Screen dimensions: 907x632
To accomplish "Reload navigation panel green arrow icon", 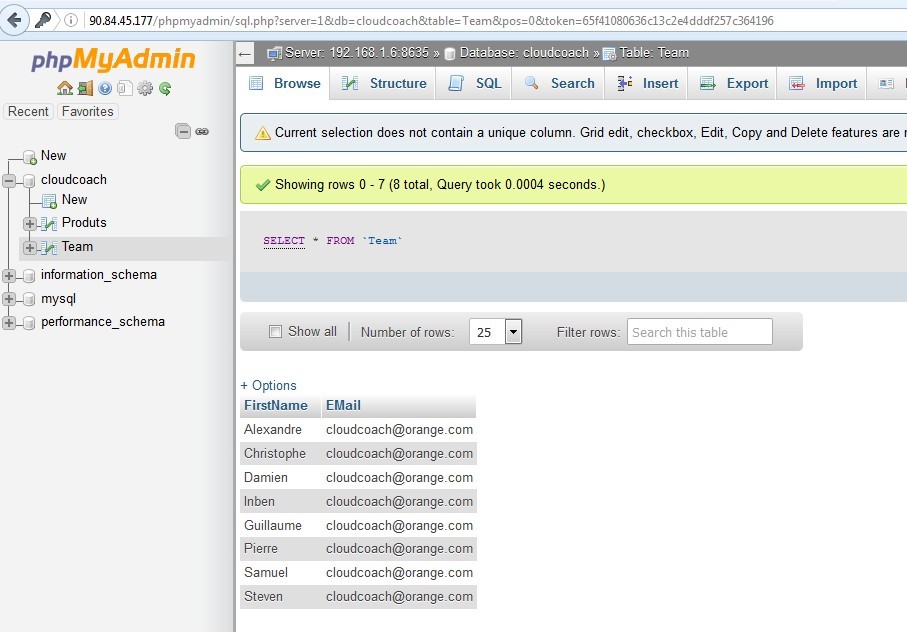I will [x=165, y=88].
